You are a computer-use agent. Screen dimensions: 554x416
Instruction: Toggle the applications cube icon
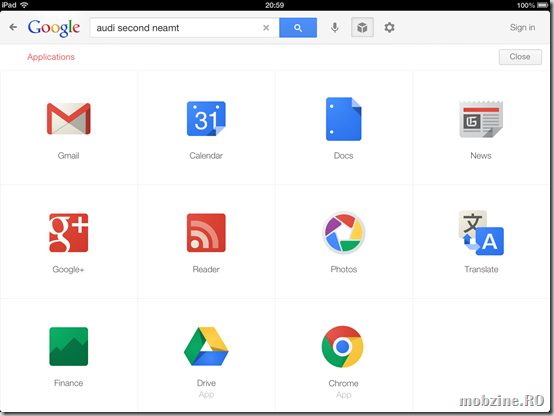click(362, 27)
